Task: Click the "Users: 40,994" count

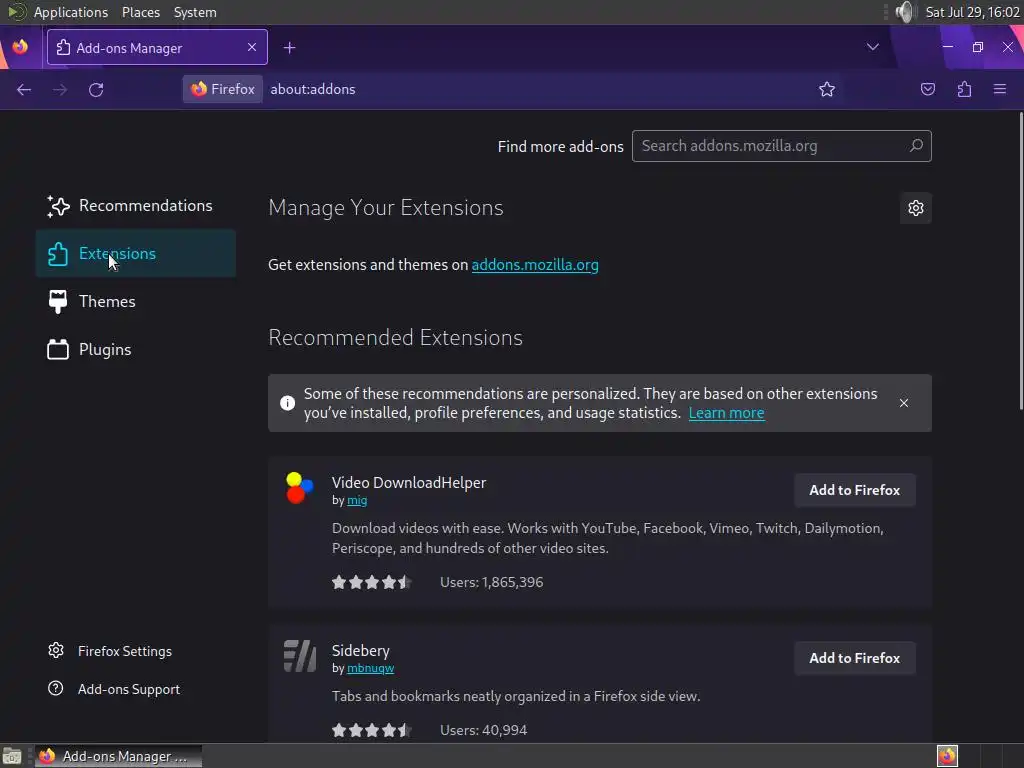Action: tap(483, 730)
